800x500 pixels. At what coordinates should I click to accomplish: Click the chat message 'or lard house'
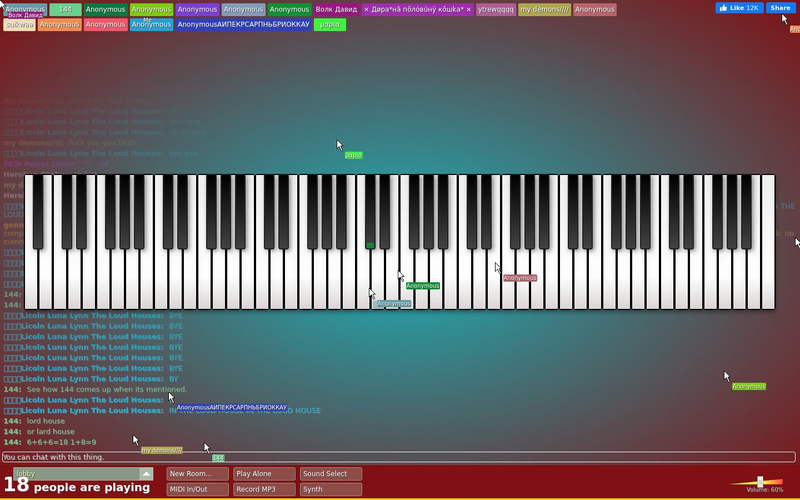click(51, 432)
